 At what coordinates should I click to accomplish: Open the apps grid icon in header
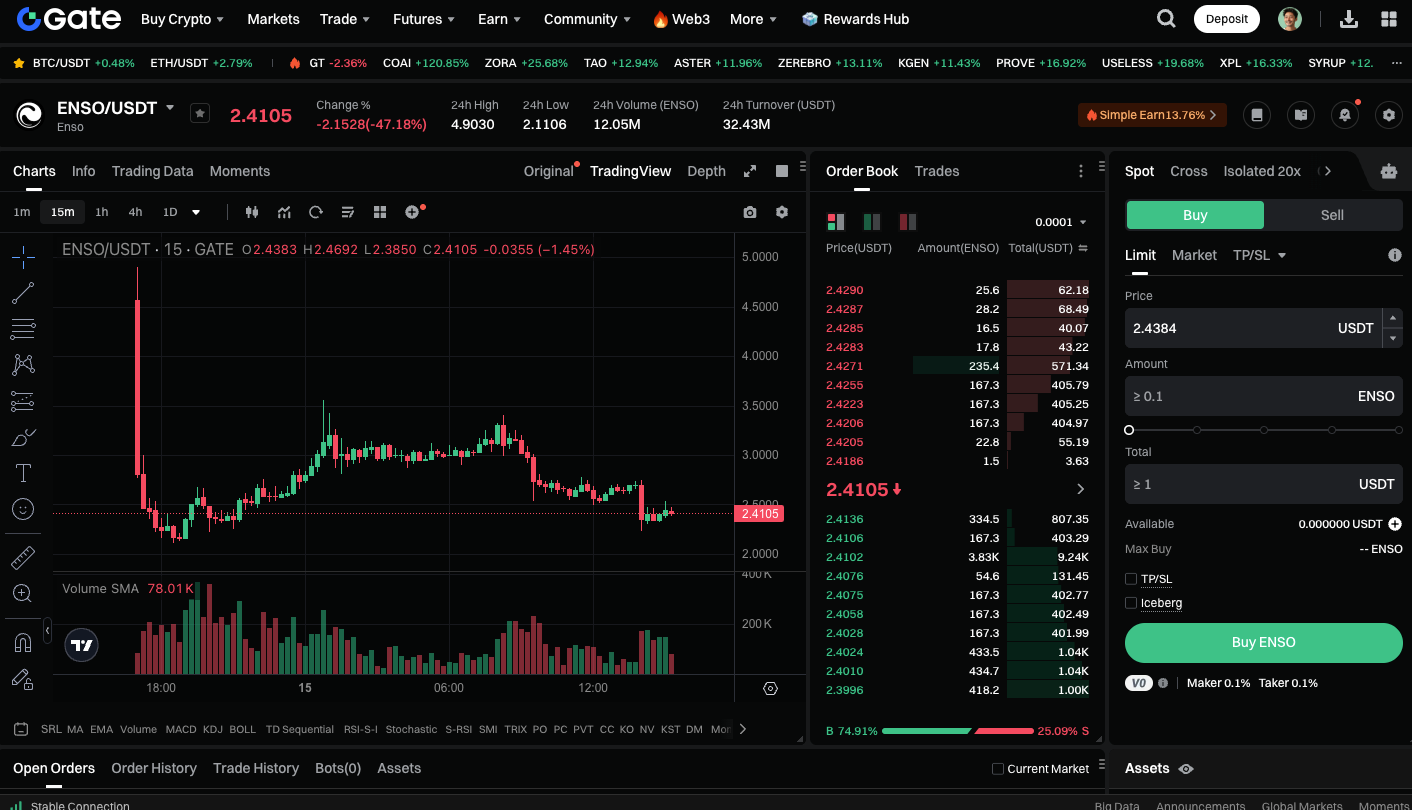[x=1389, y=19]
